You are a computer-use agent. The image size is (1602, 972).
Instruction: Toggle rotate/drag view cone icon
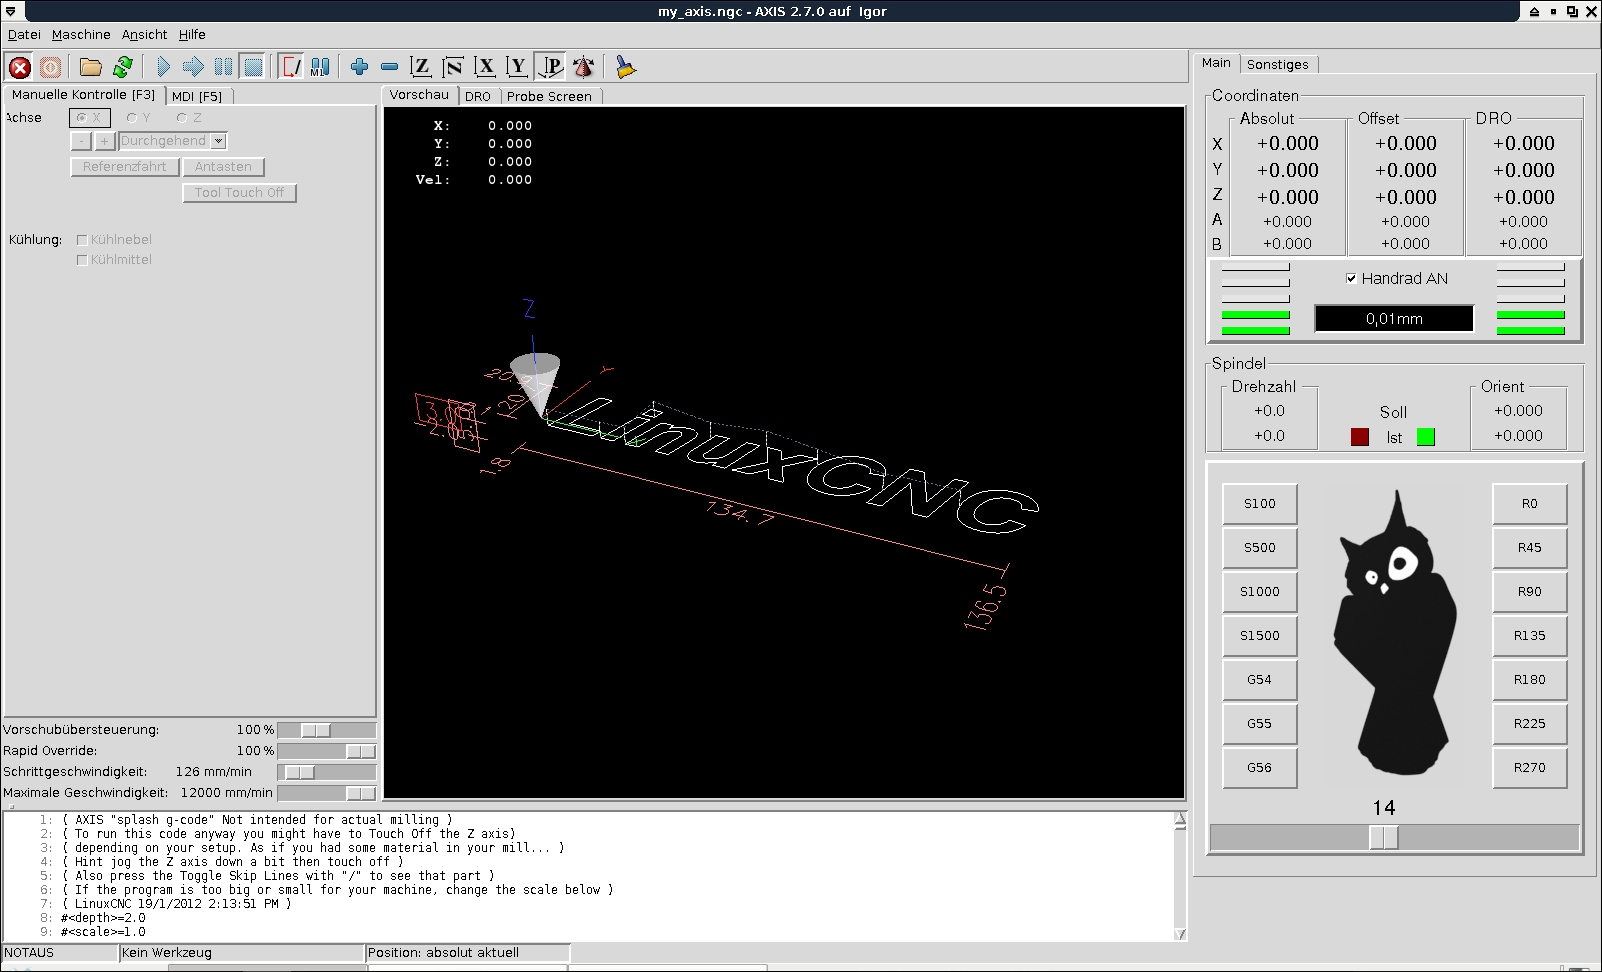(584, 67)
